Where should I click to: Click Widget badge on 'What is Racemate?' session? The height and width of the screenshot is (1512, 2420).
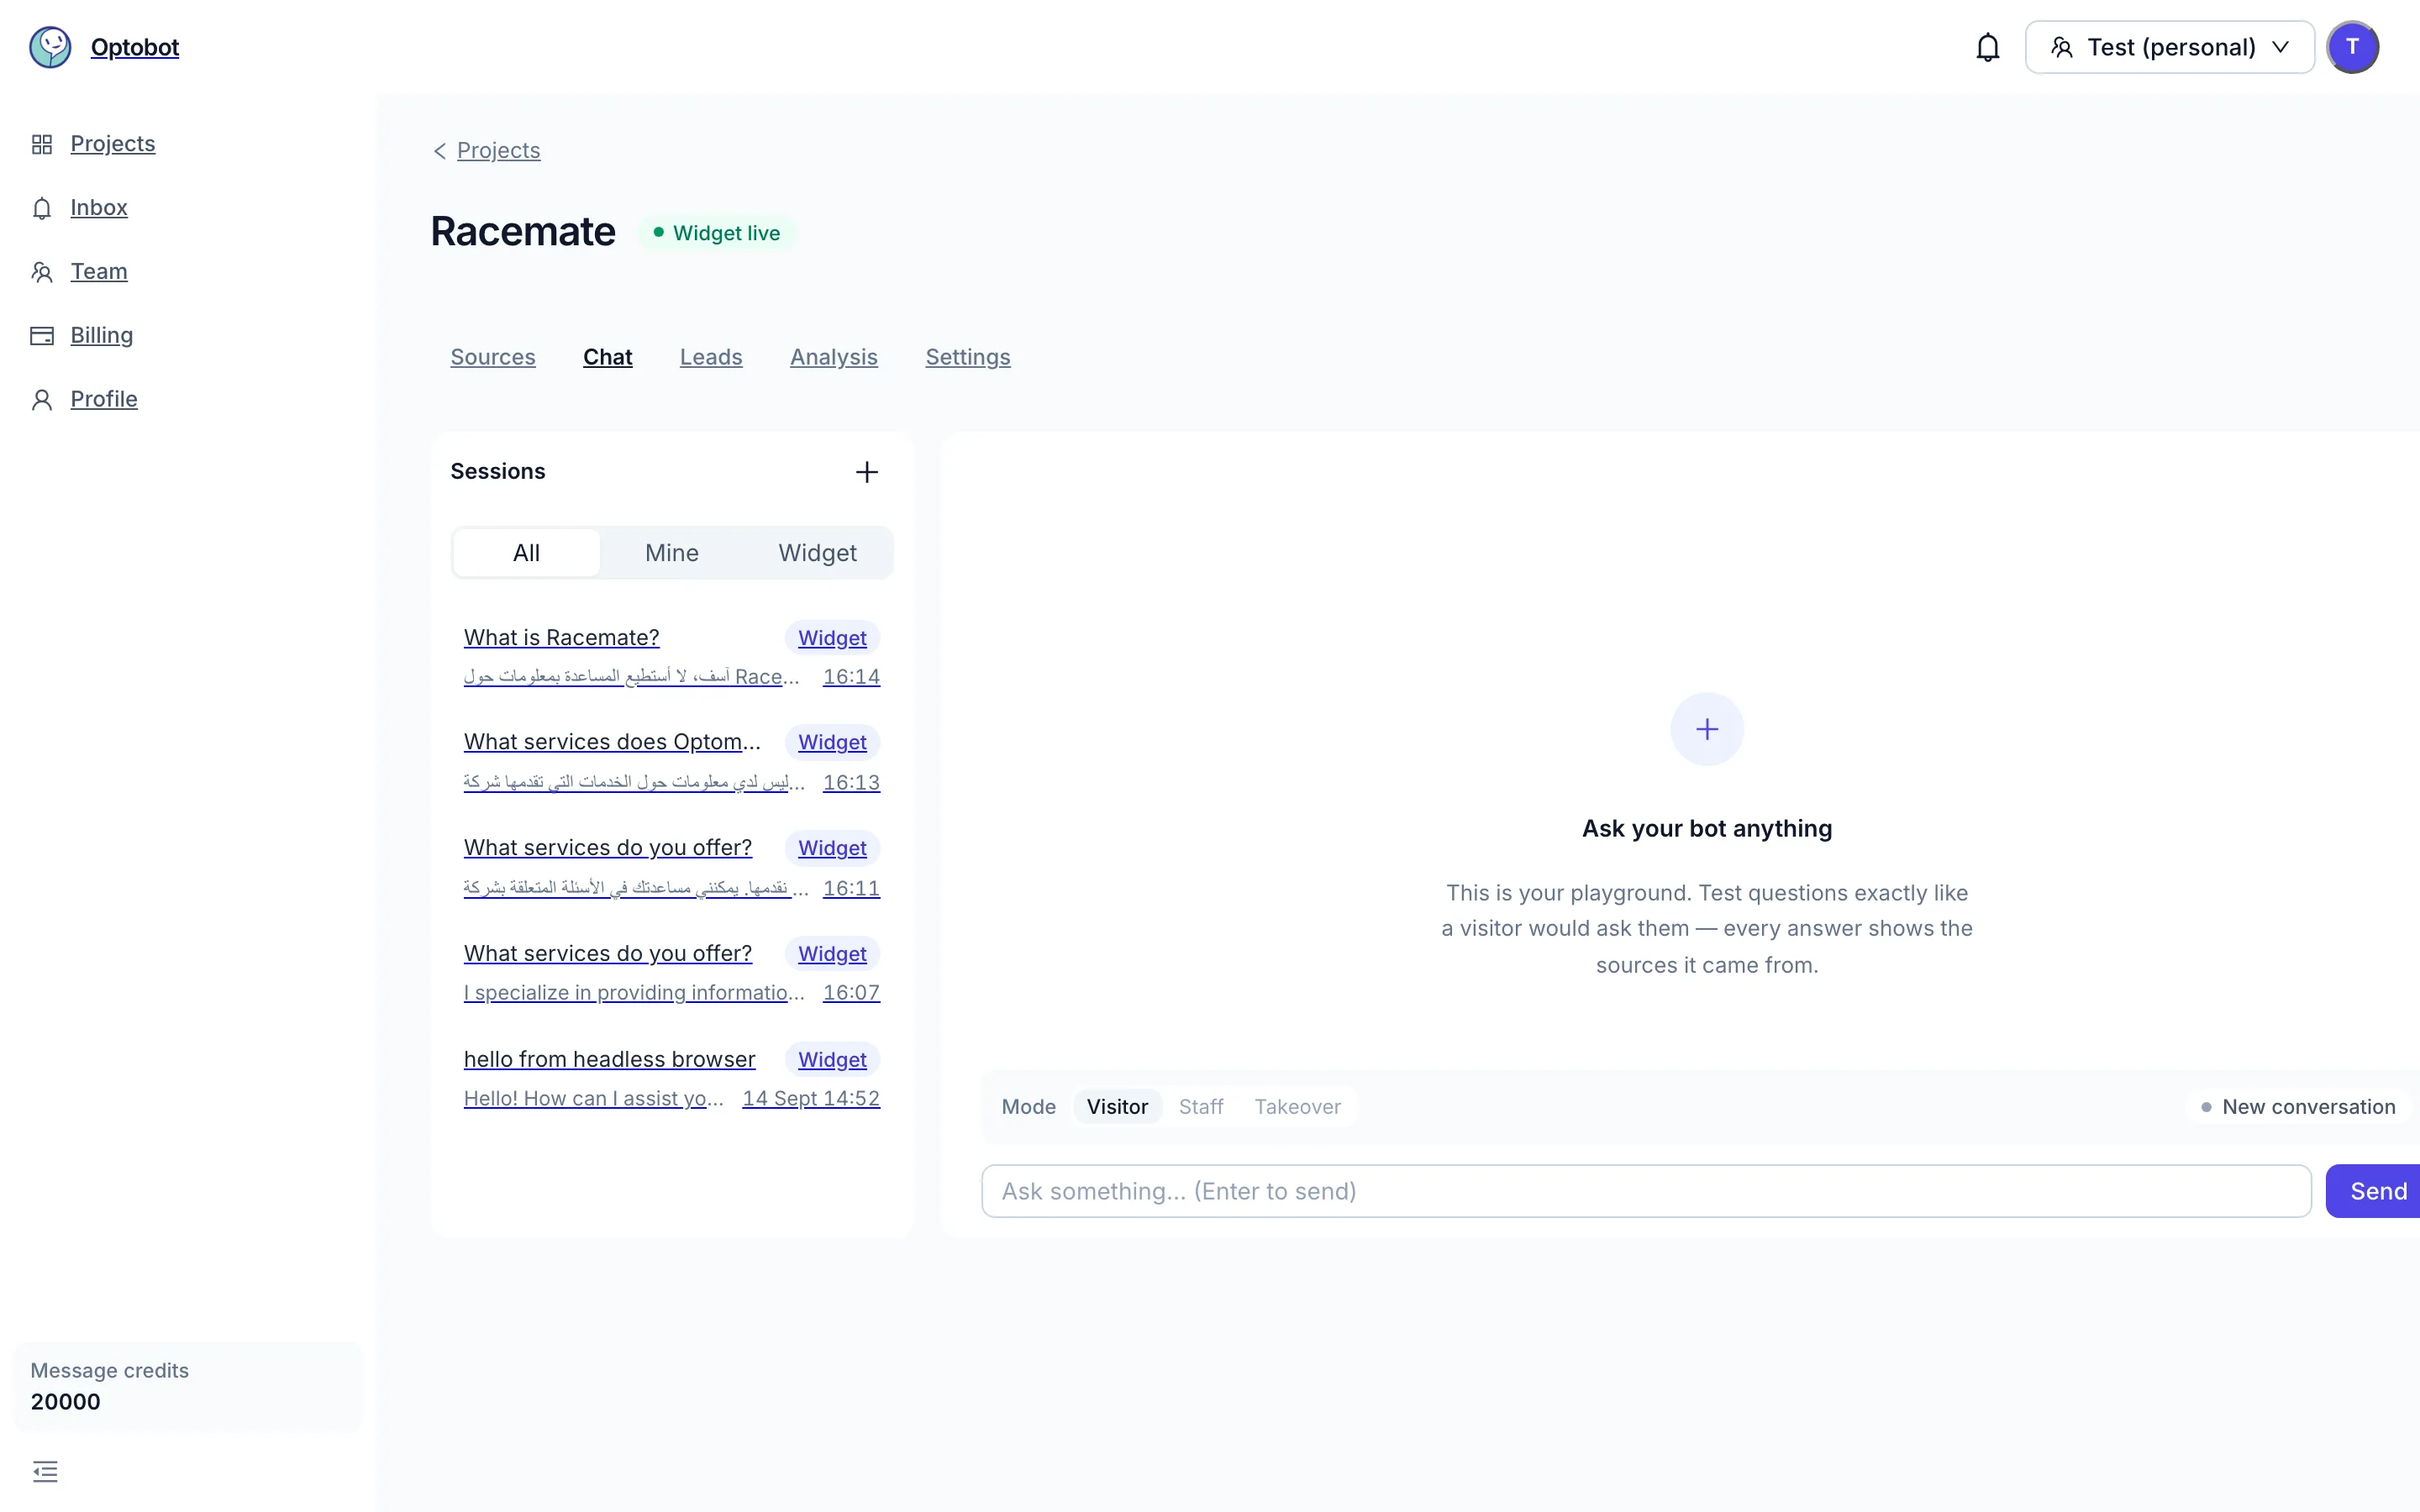(x=832, y=638)
